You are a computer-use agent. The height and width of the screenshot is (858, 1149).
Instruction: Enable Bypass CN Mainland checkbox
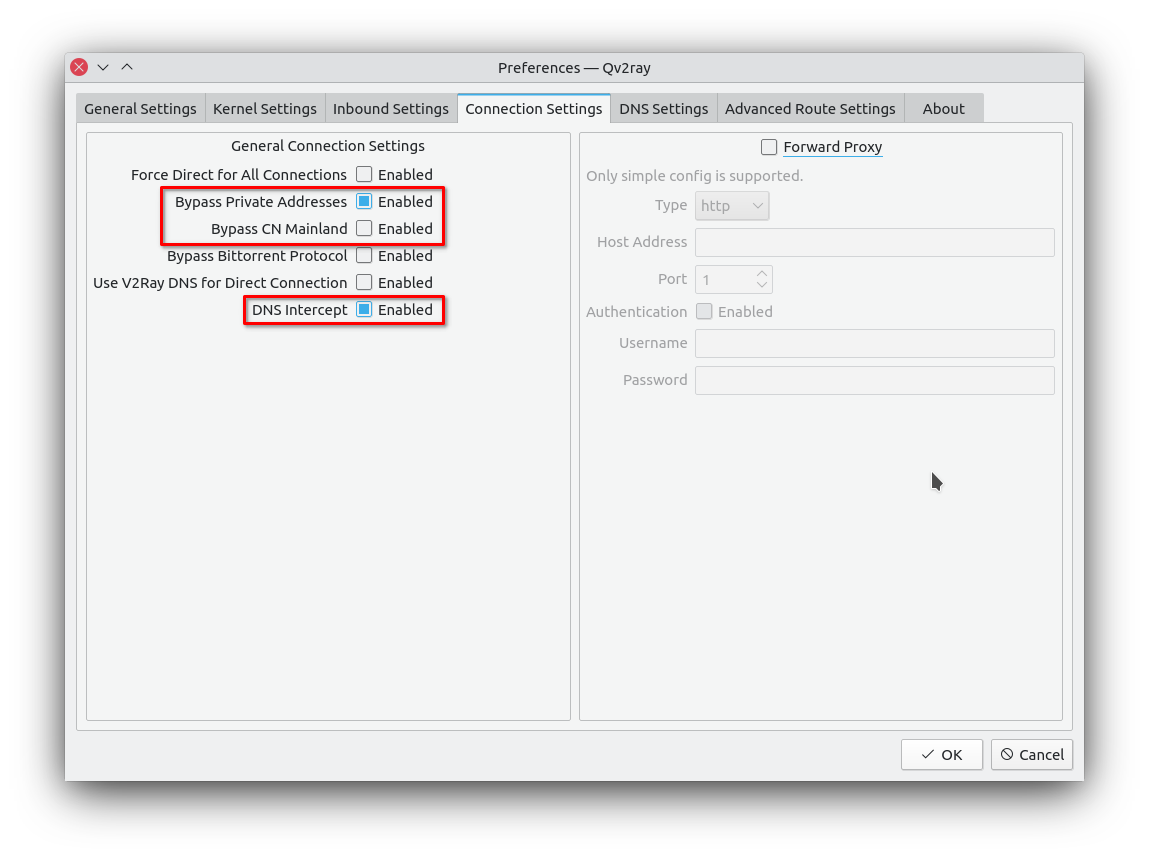click(x=364, y=228)
